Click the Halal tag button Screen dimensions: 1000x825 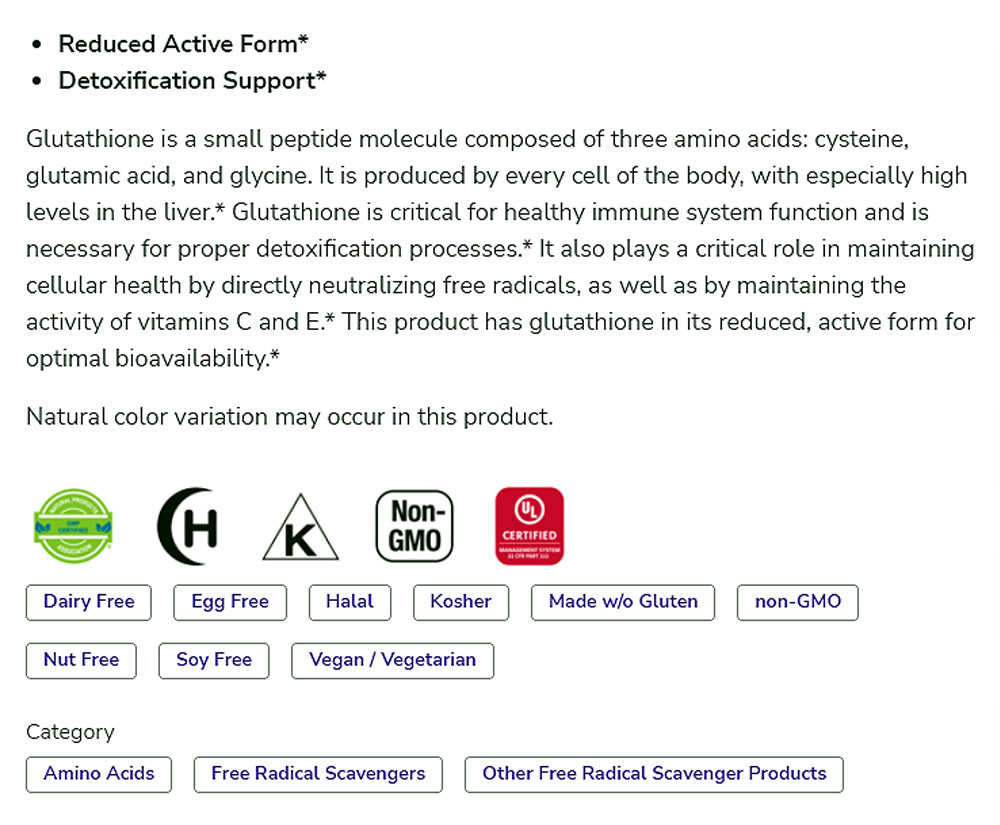pos(350,602)
